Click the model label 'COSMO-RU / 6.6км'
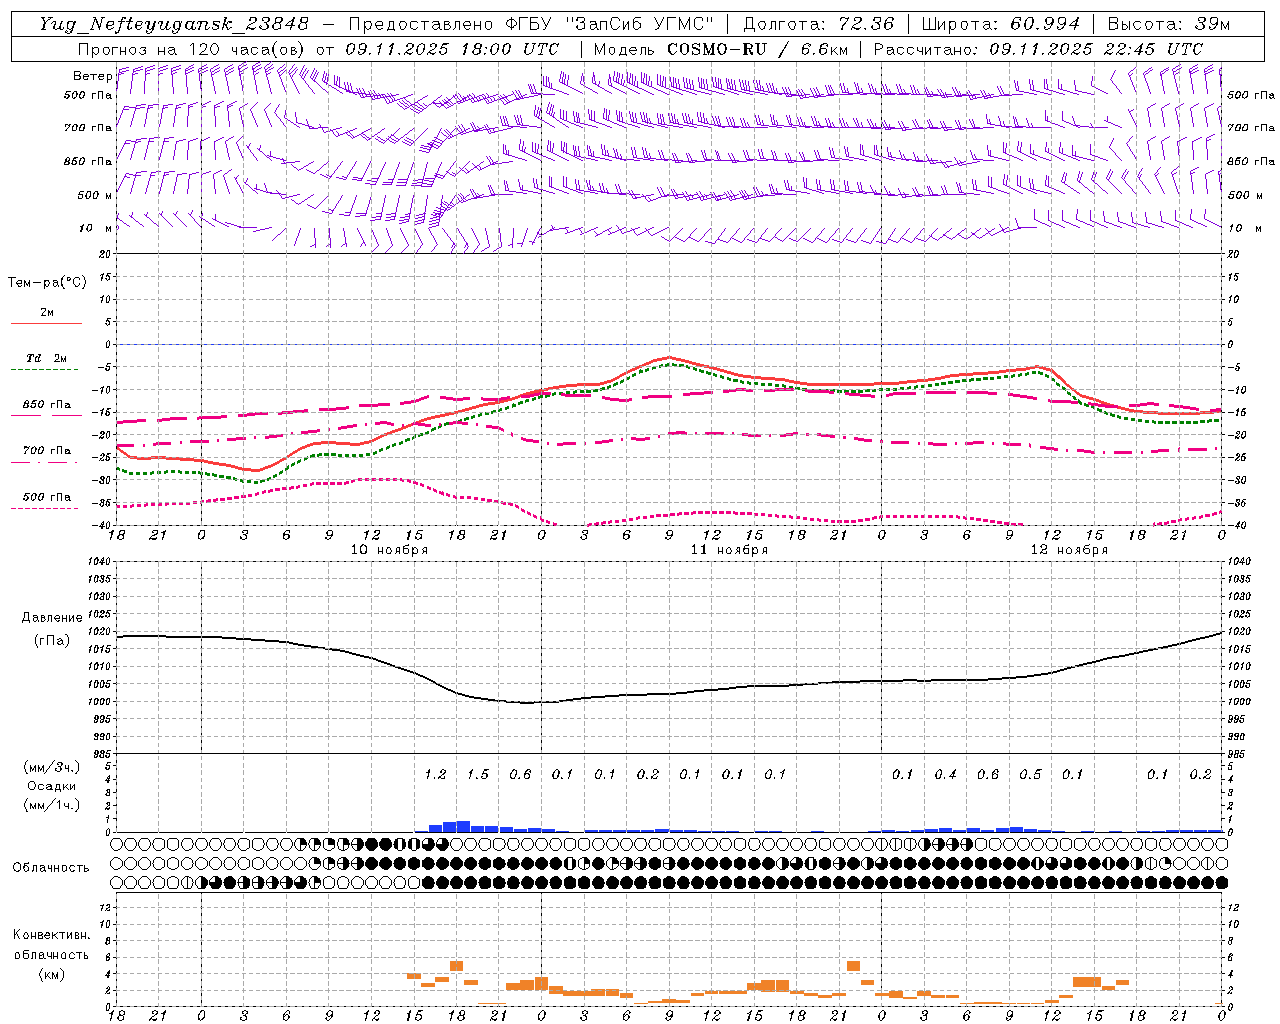Screen dimensions: 1280x1024 pyautogui.click(x=757, y=49)
